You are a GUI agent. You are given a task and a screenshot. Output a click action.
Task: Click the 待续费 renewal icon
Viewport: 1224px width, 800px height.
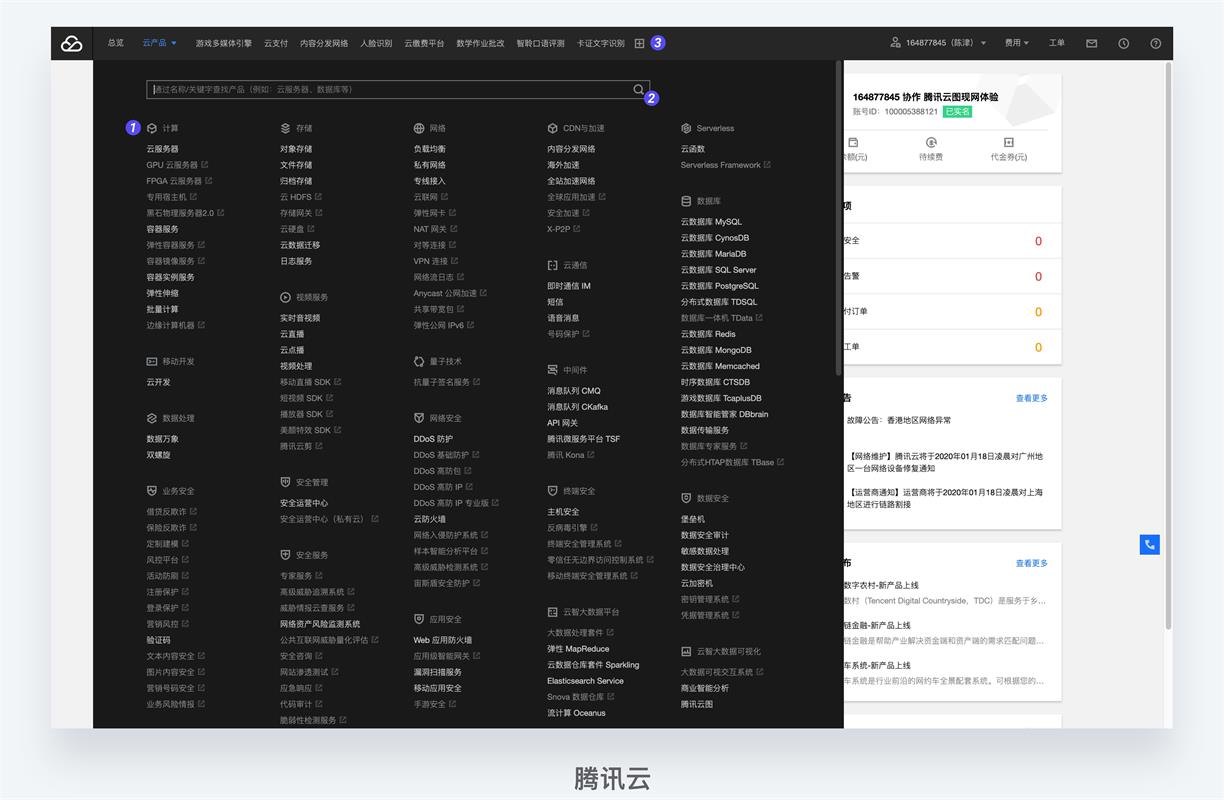[931, 143]
